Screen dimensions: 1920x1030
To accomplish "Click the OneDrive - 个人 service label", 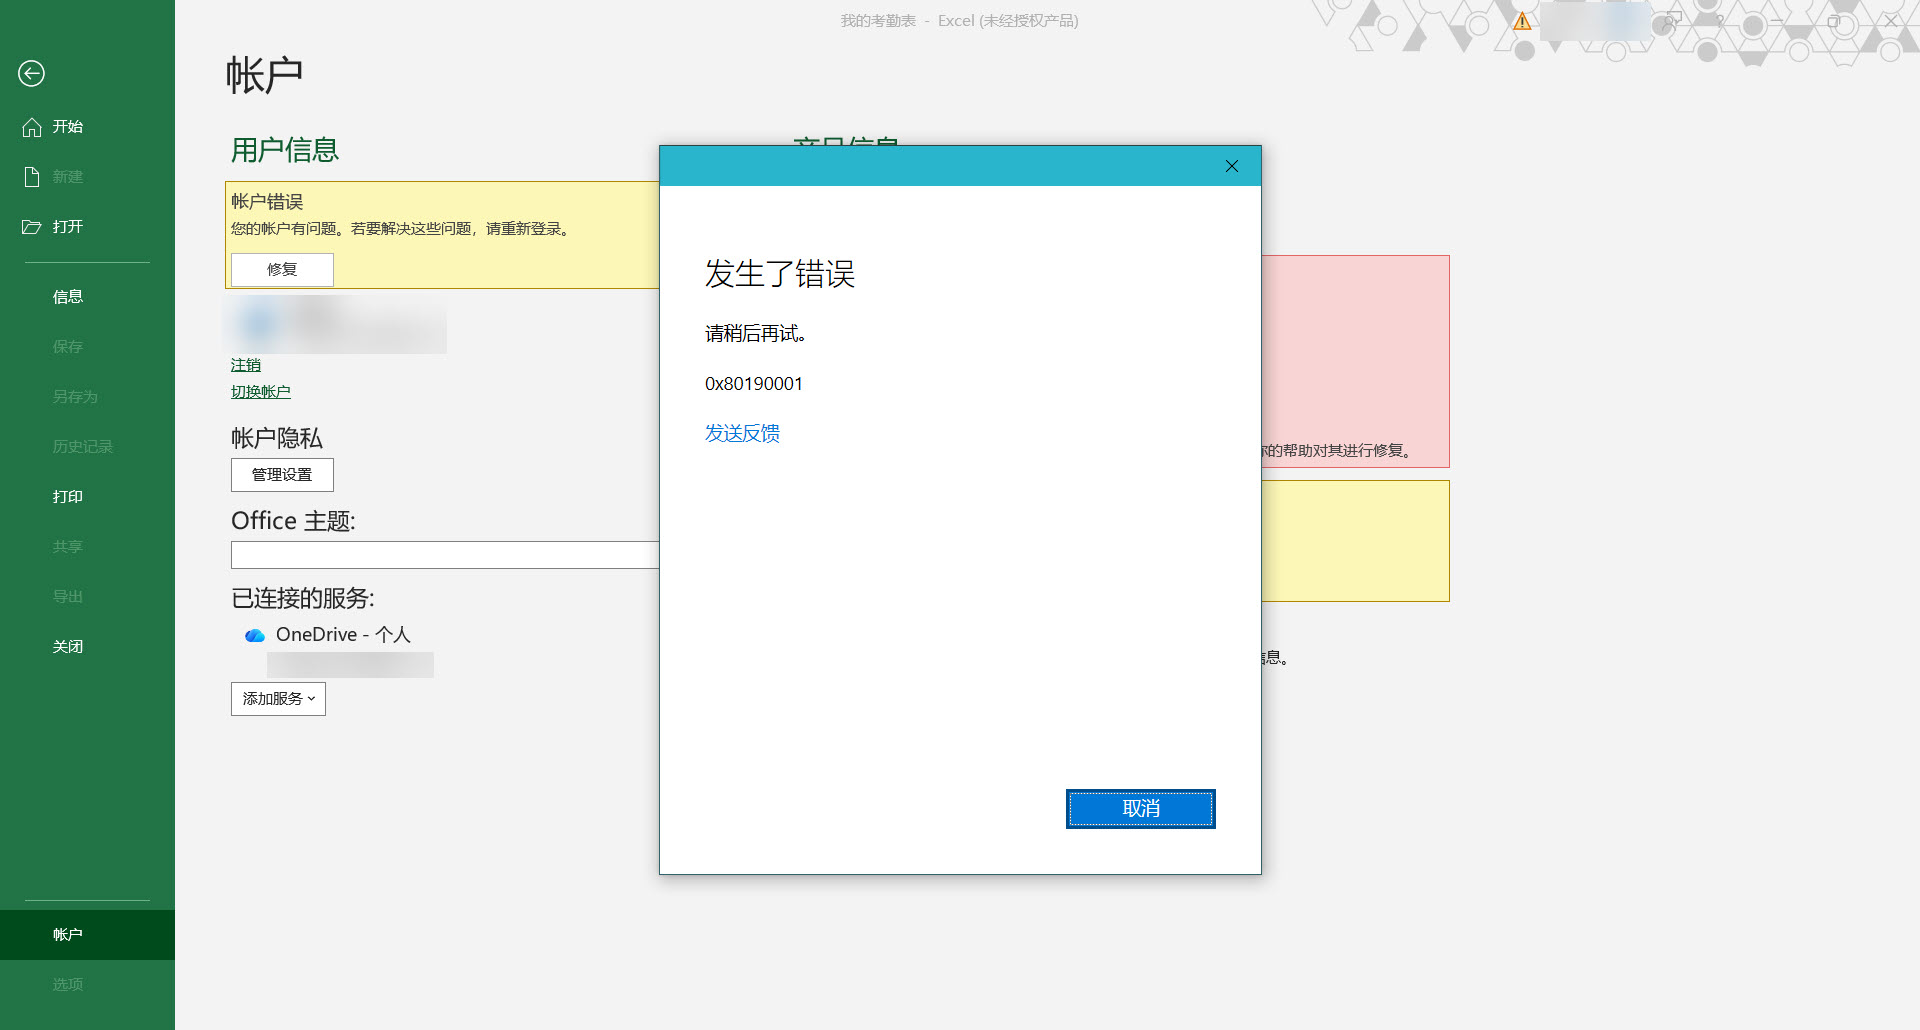I will coord(343,635).
